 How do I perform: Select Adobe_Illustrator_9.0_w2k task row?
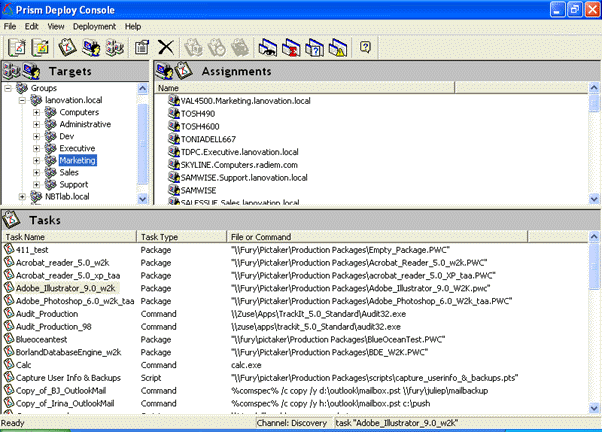pos(65,288)
